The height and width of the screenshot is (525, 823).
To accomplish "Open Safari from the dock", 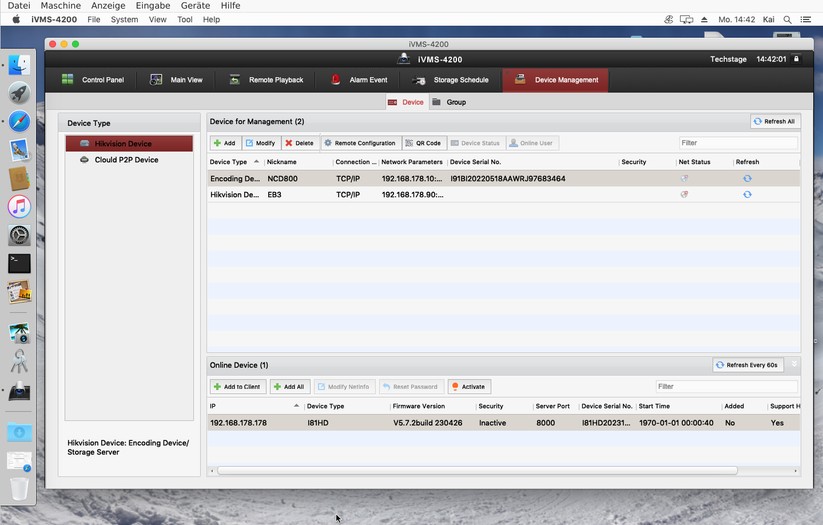I will (19, 122).
